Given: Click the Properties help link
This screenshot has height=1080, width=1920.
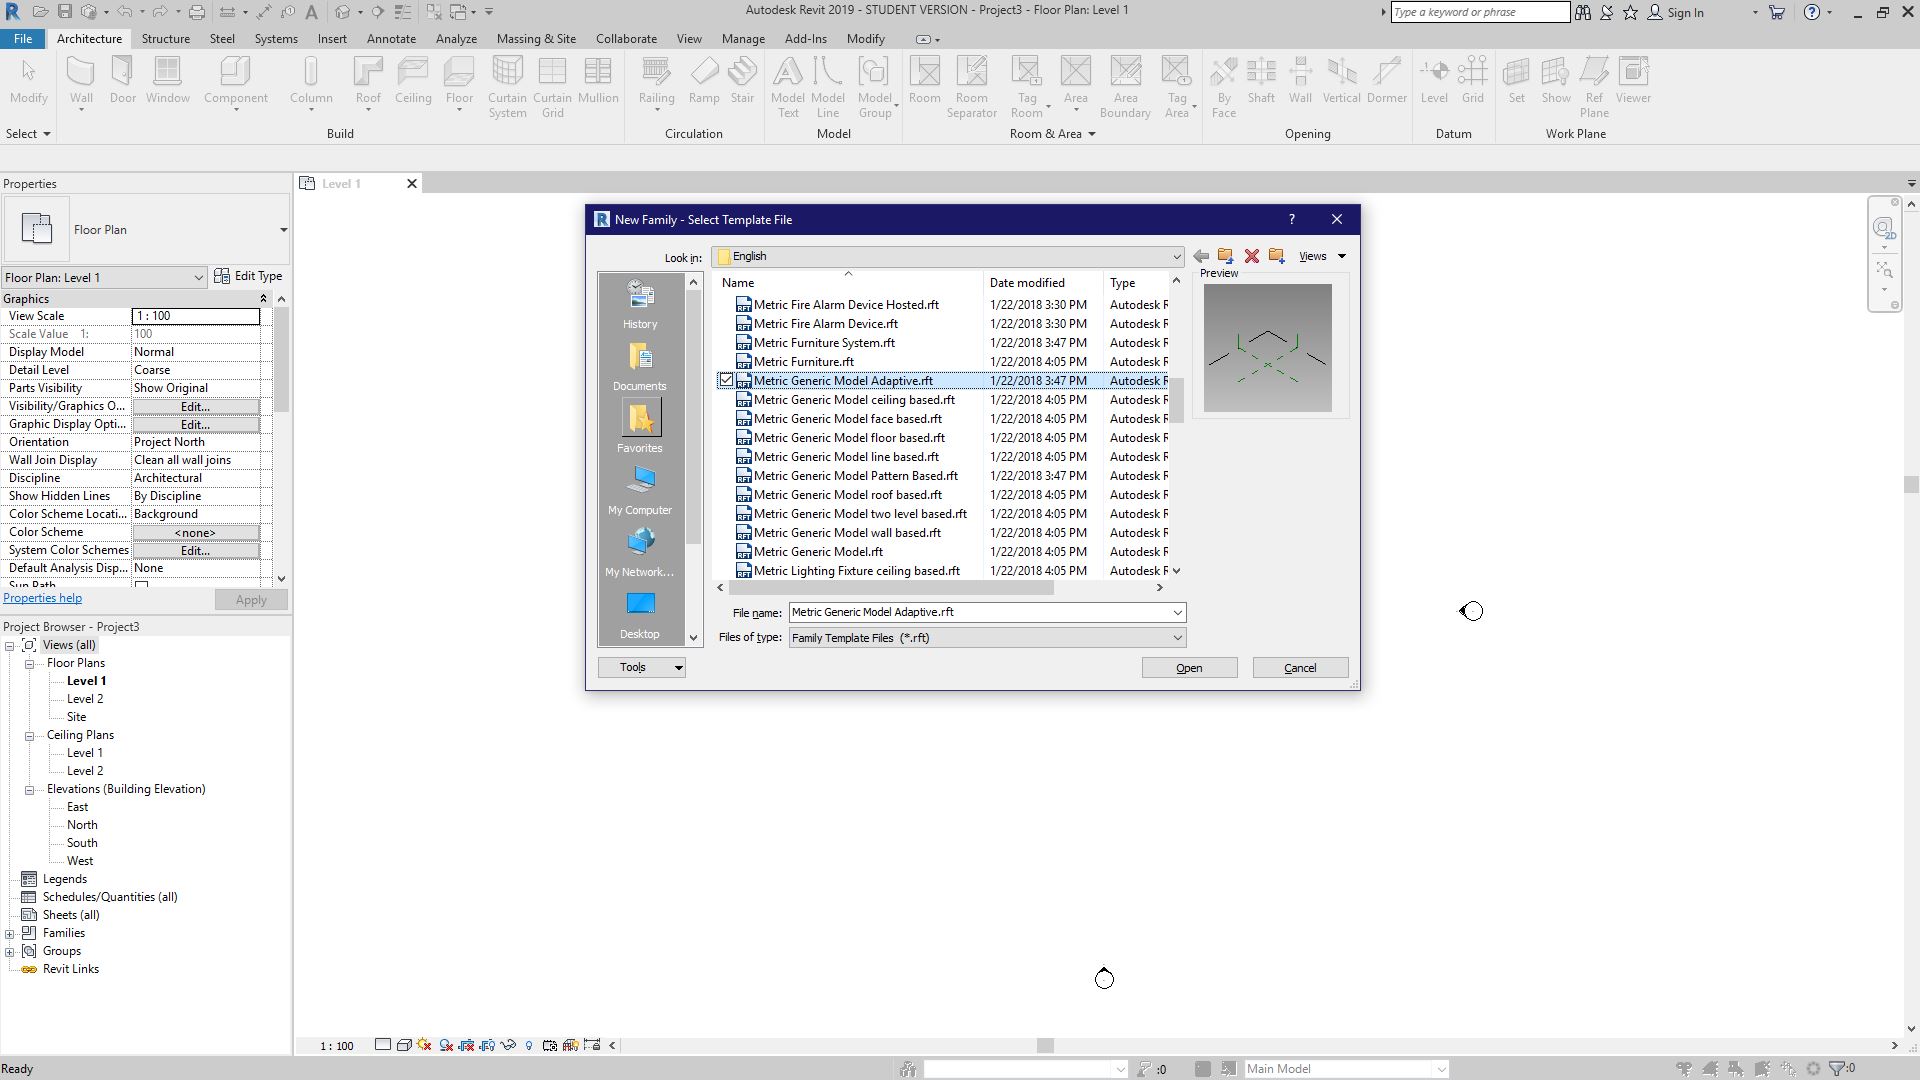Looking at the screenshot, I should click(x=42, y=598).
